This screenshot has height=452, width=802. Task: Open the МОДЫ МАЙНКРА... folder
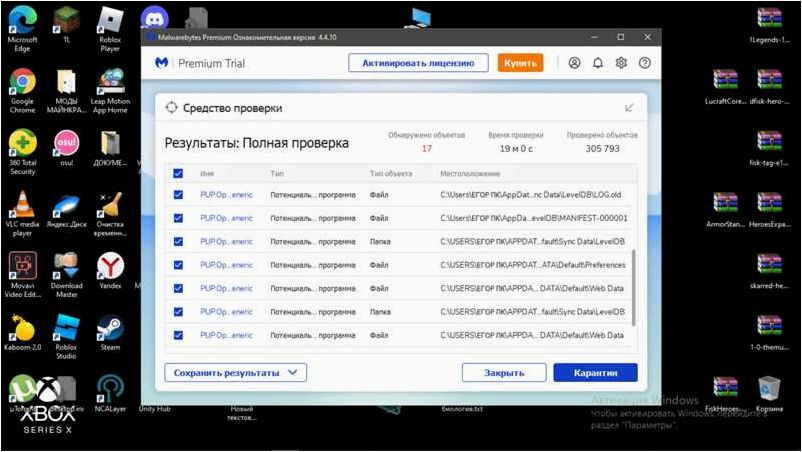coord(66,91)
